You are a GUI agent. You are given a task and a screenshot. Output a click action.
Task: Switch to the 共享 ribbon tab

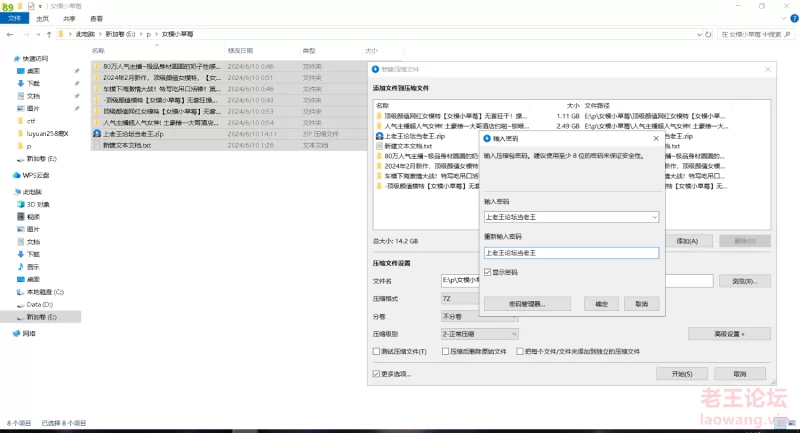(x=68, y=18)
